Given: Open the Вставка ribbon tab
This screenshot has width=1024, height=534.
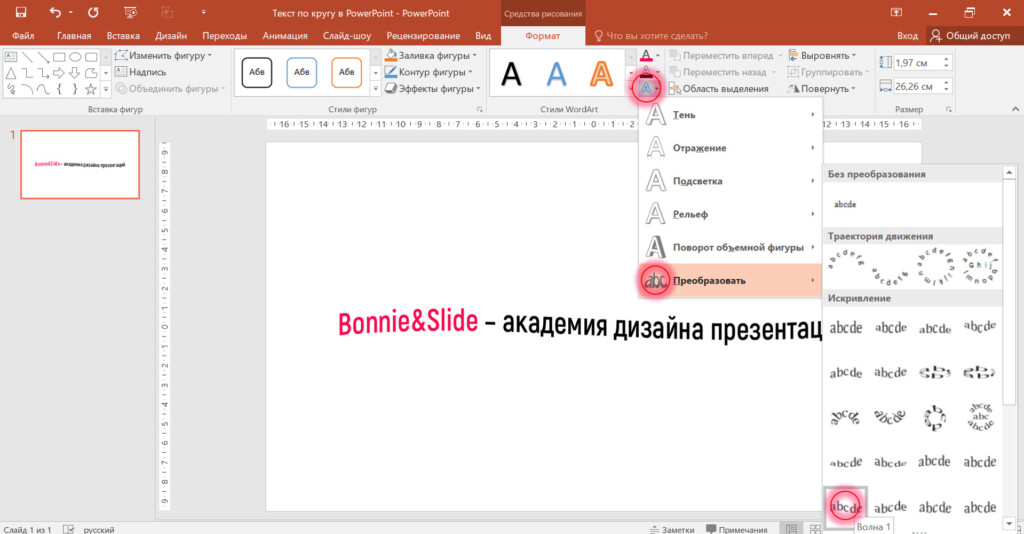Looking at the screenshot, I should pos(123,36).
